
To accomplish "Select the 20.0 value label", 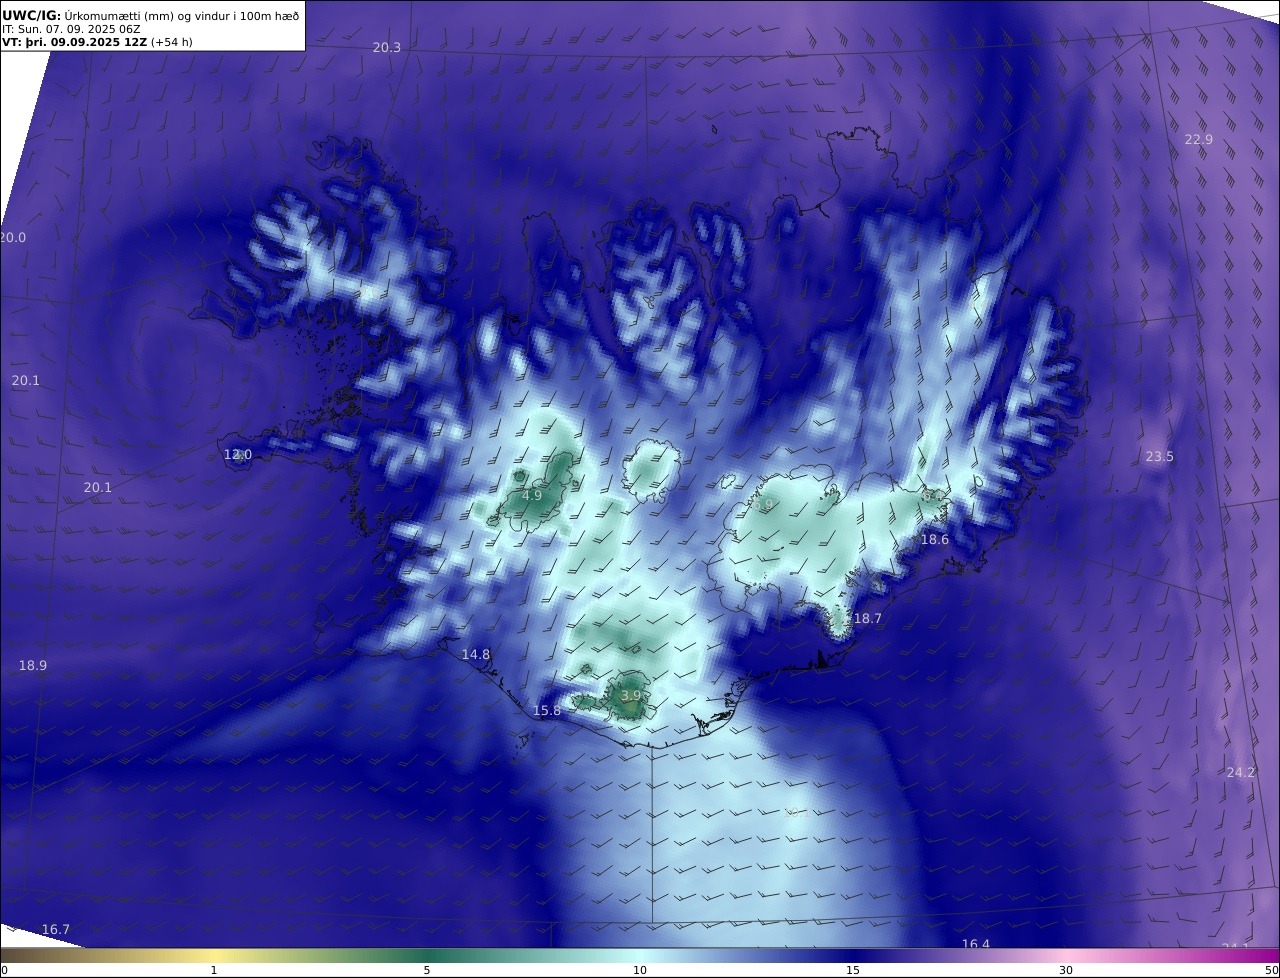I will [x=13, y=237].
